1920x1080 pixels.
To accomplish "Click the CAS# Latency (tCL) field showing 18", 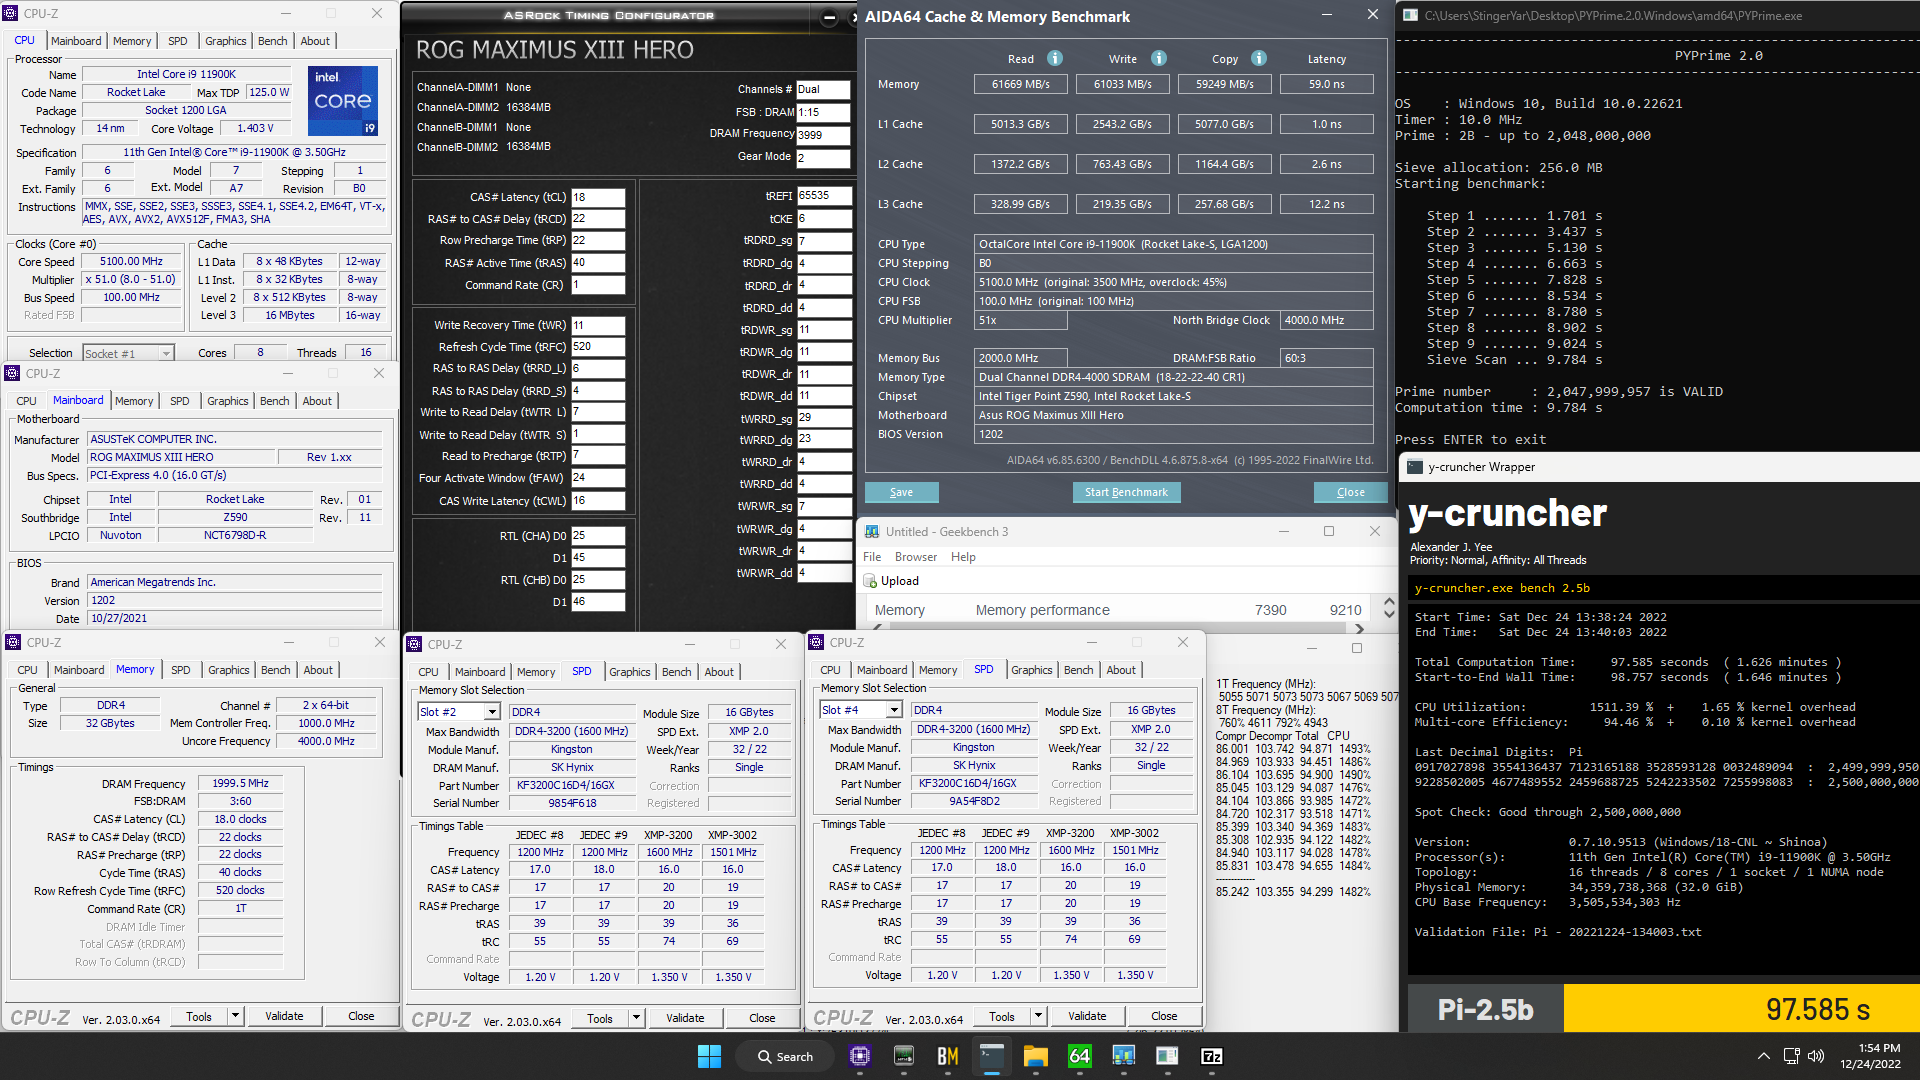I will [x=598, y=197].
